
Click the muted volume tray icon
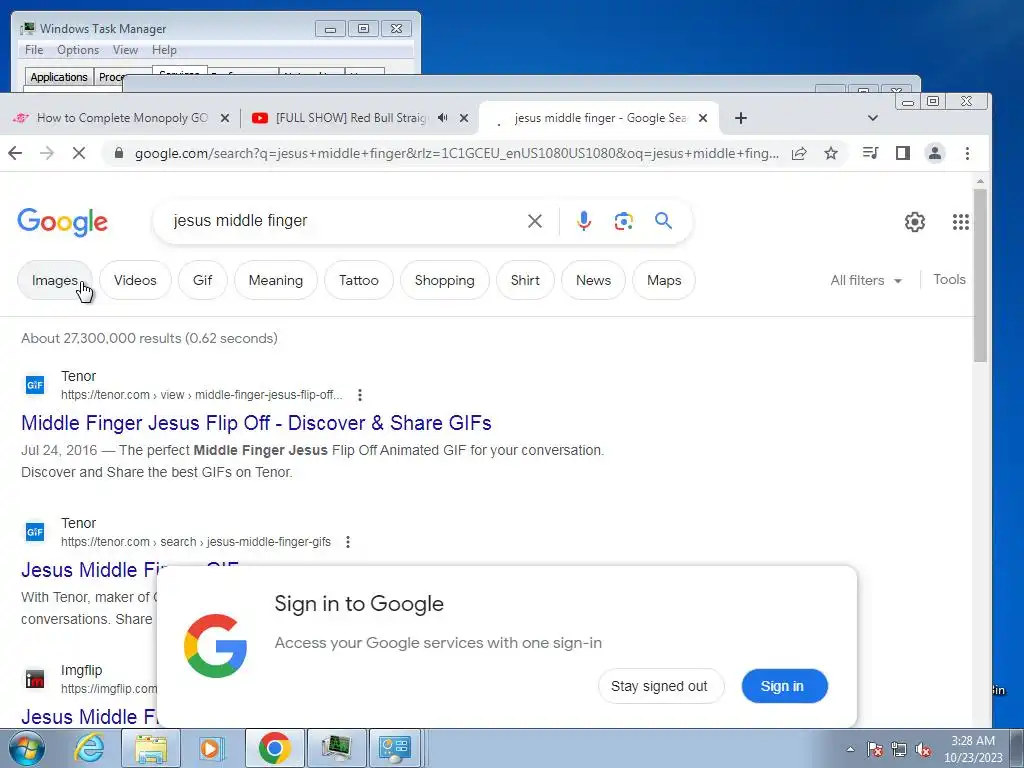coord(923,750)
